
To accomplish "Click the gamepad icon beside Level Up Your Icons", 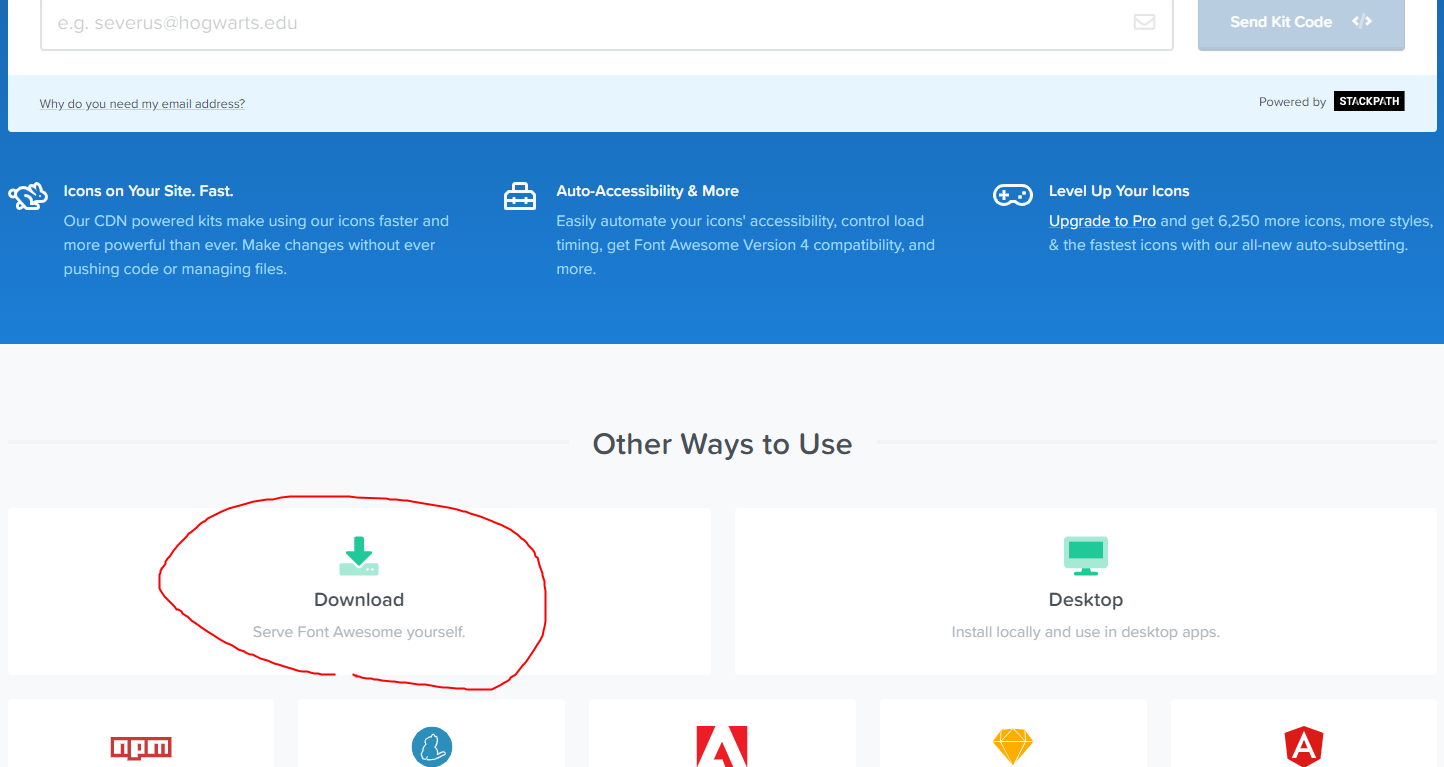I will 1012,195.
